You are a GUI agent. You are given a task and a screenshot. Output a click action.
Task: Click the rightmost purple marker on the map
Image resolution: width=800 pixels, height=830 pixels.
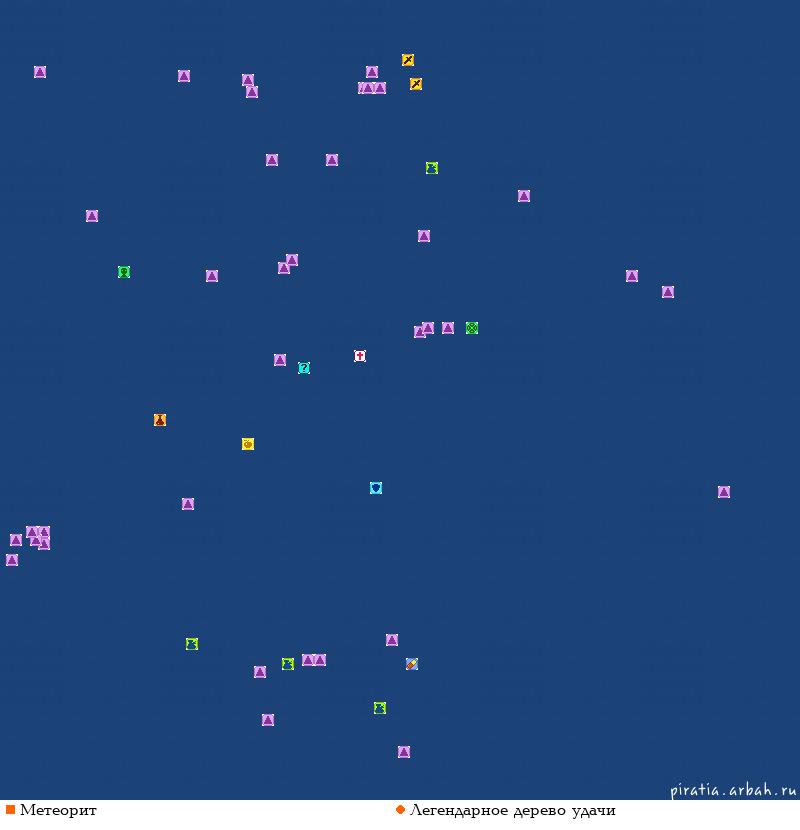pyautogui.click(x=724, y=492)
